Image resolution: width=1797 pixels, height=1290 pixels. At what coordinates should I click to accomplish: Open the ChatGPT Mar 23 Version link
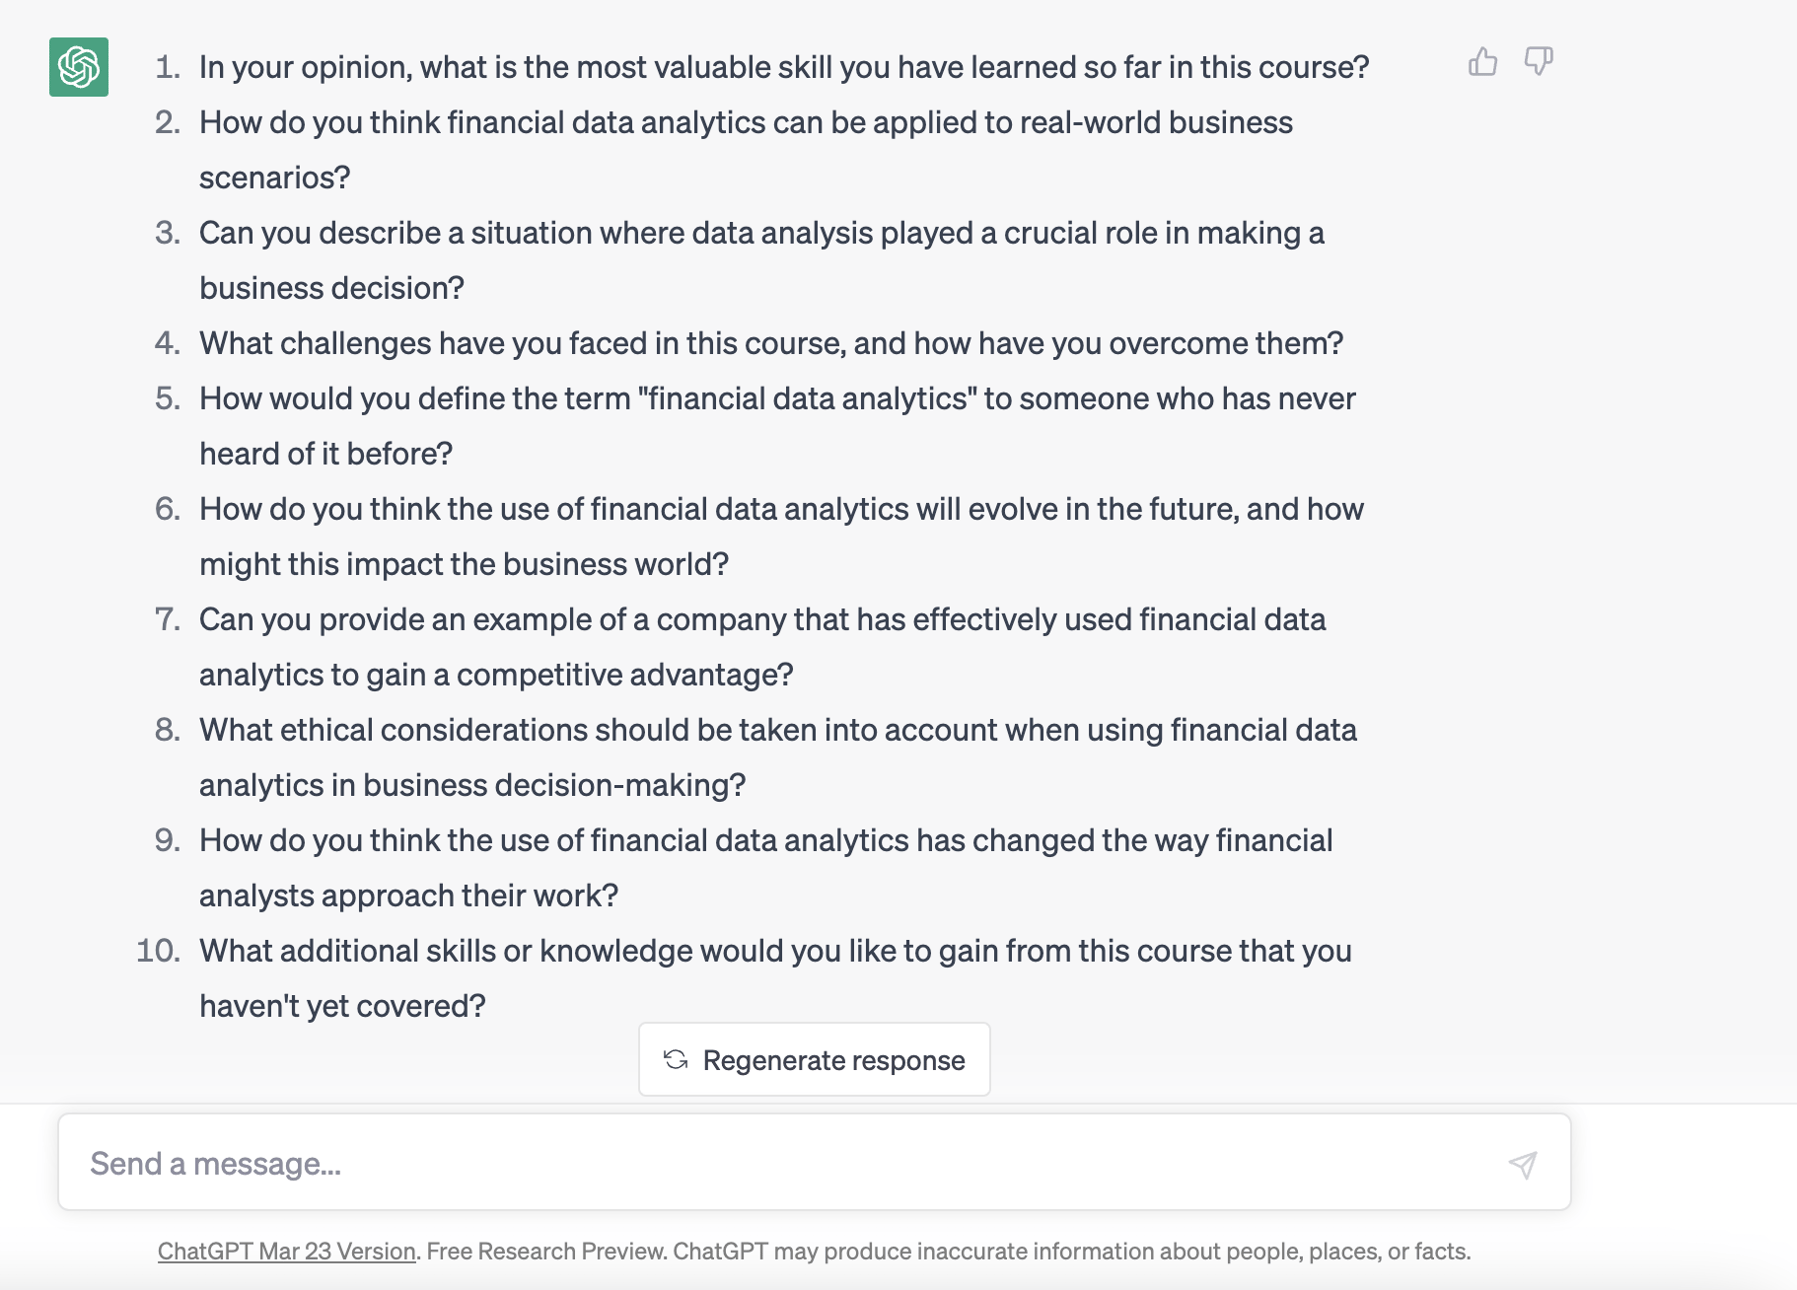[x=286, y=1250]
